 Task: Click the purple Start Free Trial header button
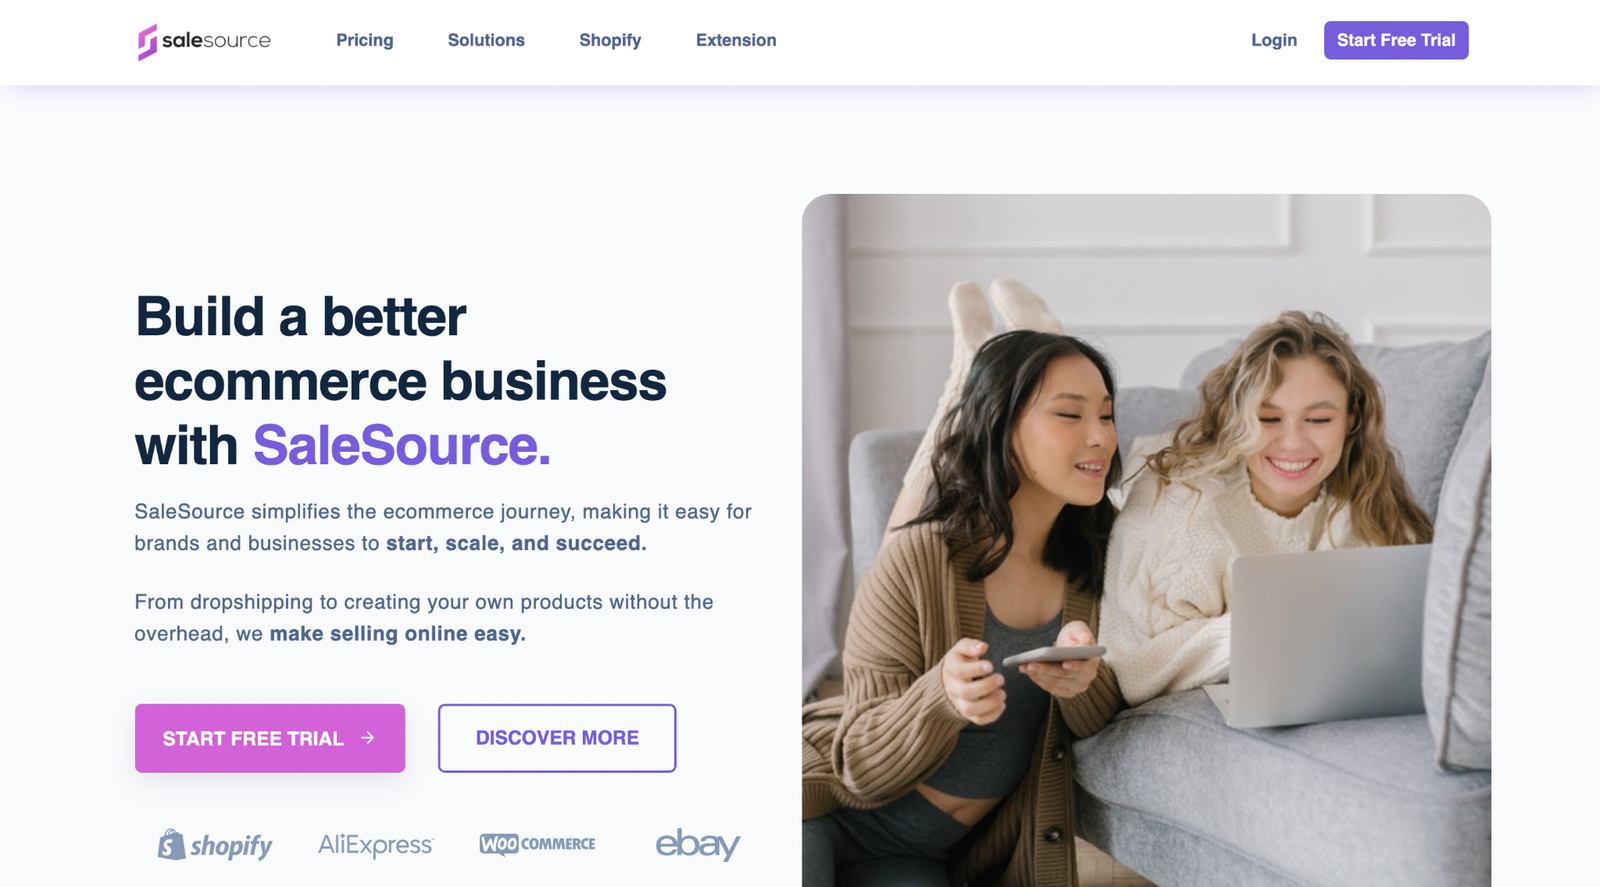pyautogui.click(x=1396, y=40)
